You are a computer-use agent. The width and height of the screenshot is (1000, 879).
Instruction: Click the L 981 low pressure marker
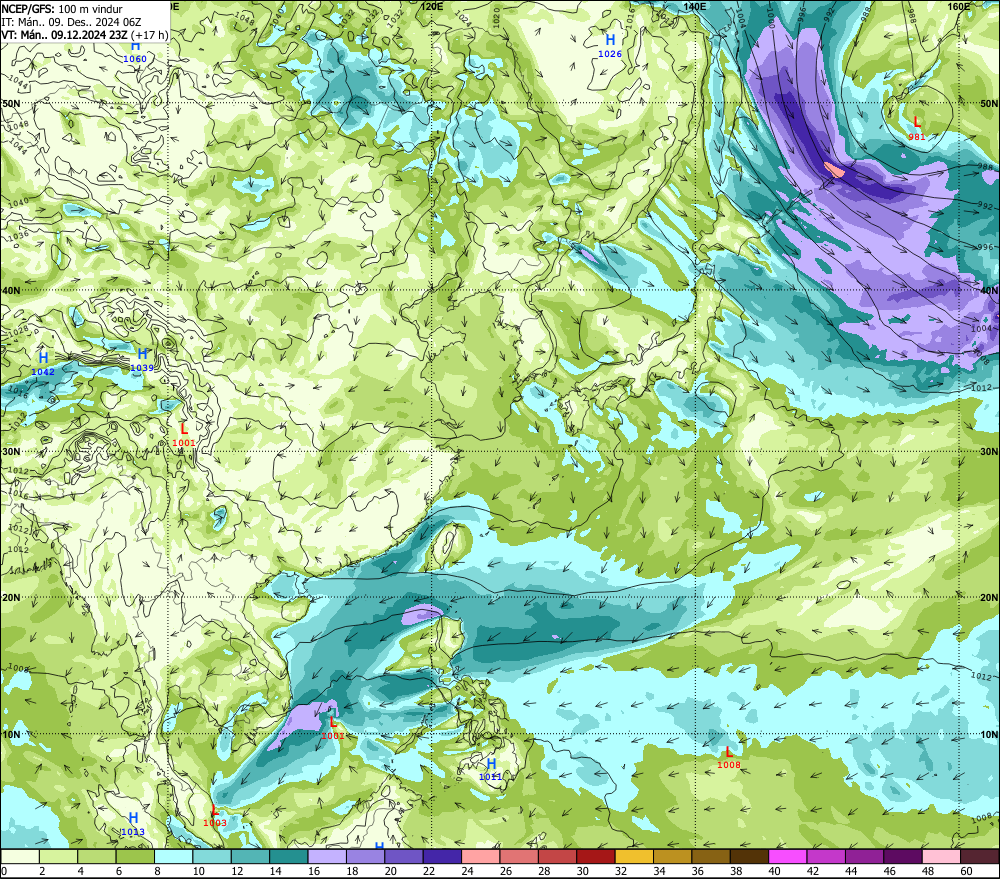coord(917,128)
